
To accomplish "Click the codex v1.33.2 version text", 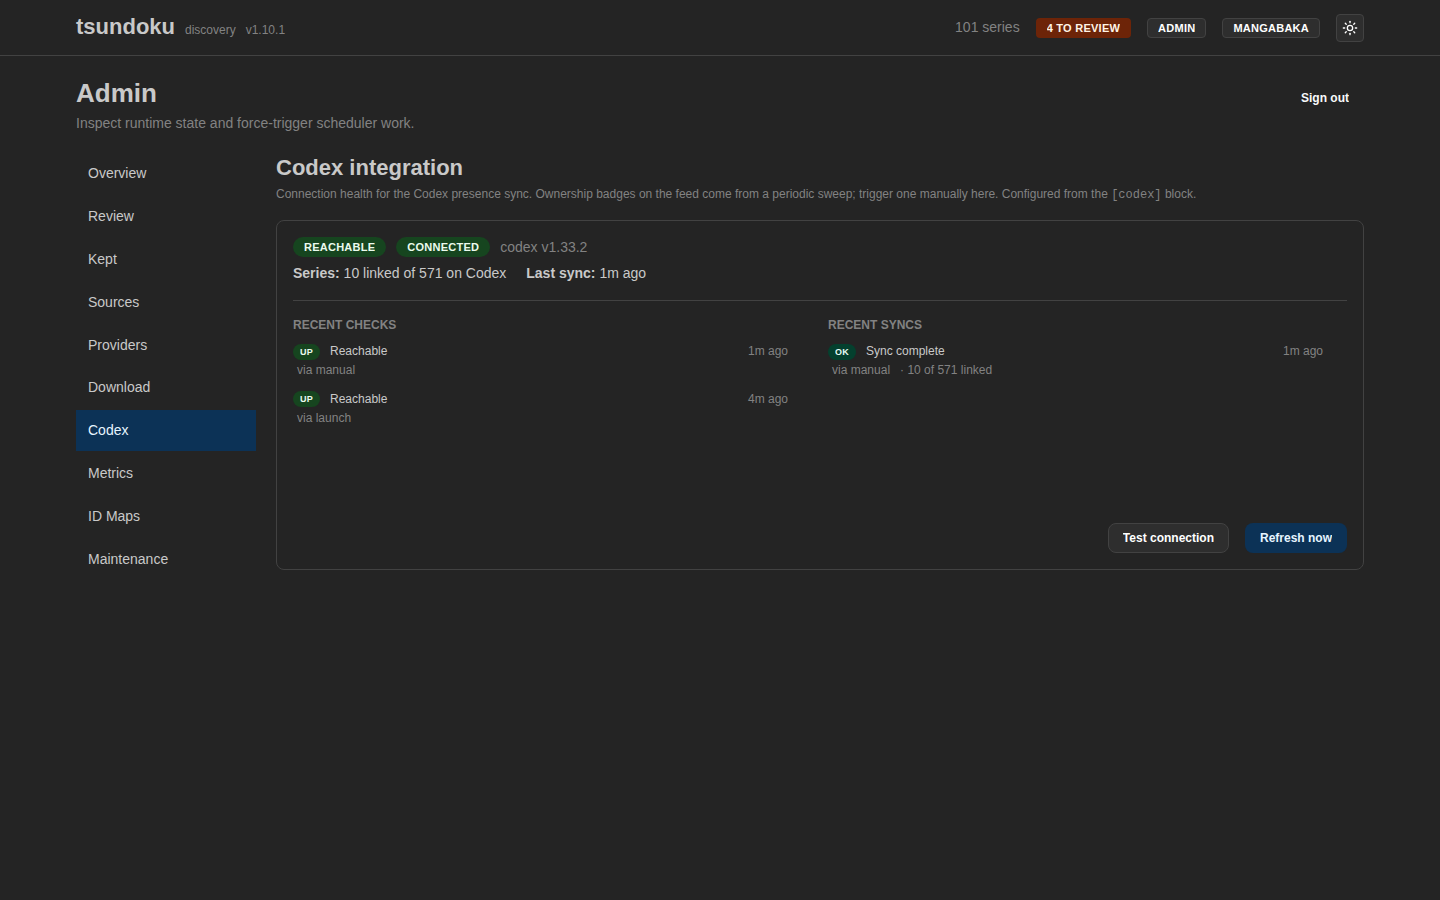I will click(x=543, y=247).
